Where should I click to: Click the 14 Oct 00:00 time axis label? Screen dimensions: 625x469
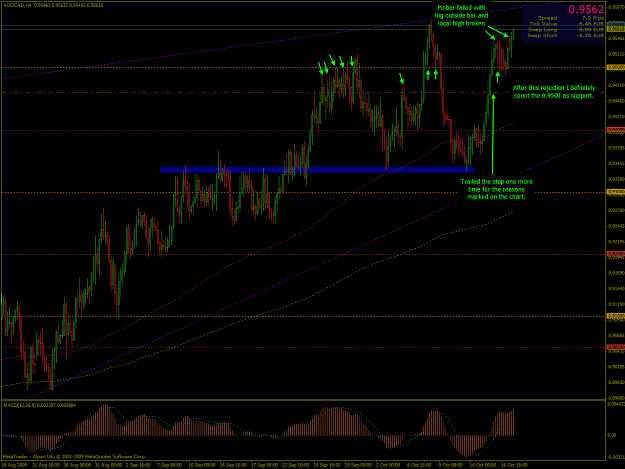click(483, 465)
